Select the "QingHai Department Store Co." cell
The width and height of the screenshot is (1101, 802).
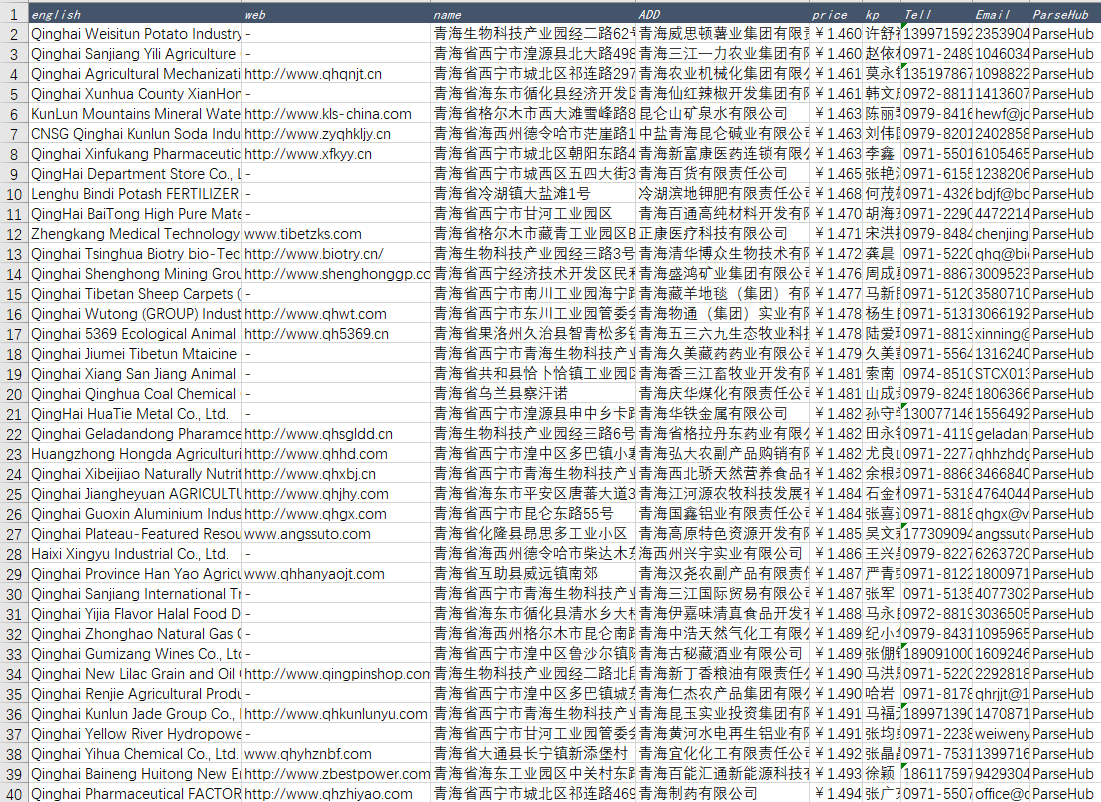click(135, 173)
